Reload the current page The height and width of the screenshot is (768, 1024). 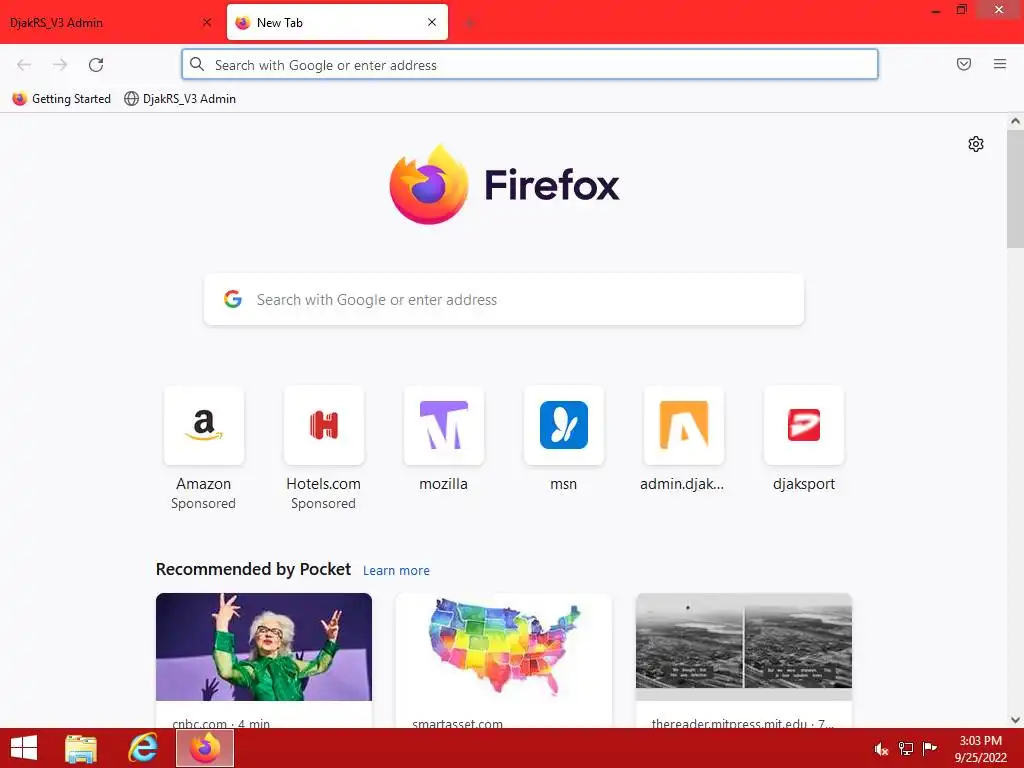(x=96, y=65)
